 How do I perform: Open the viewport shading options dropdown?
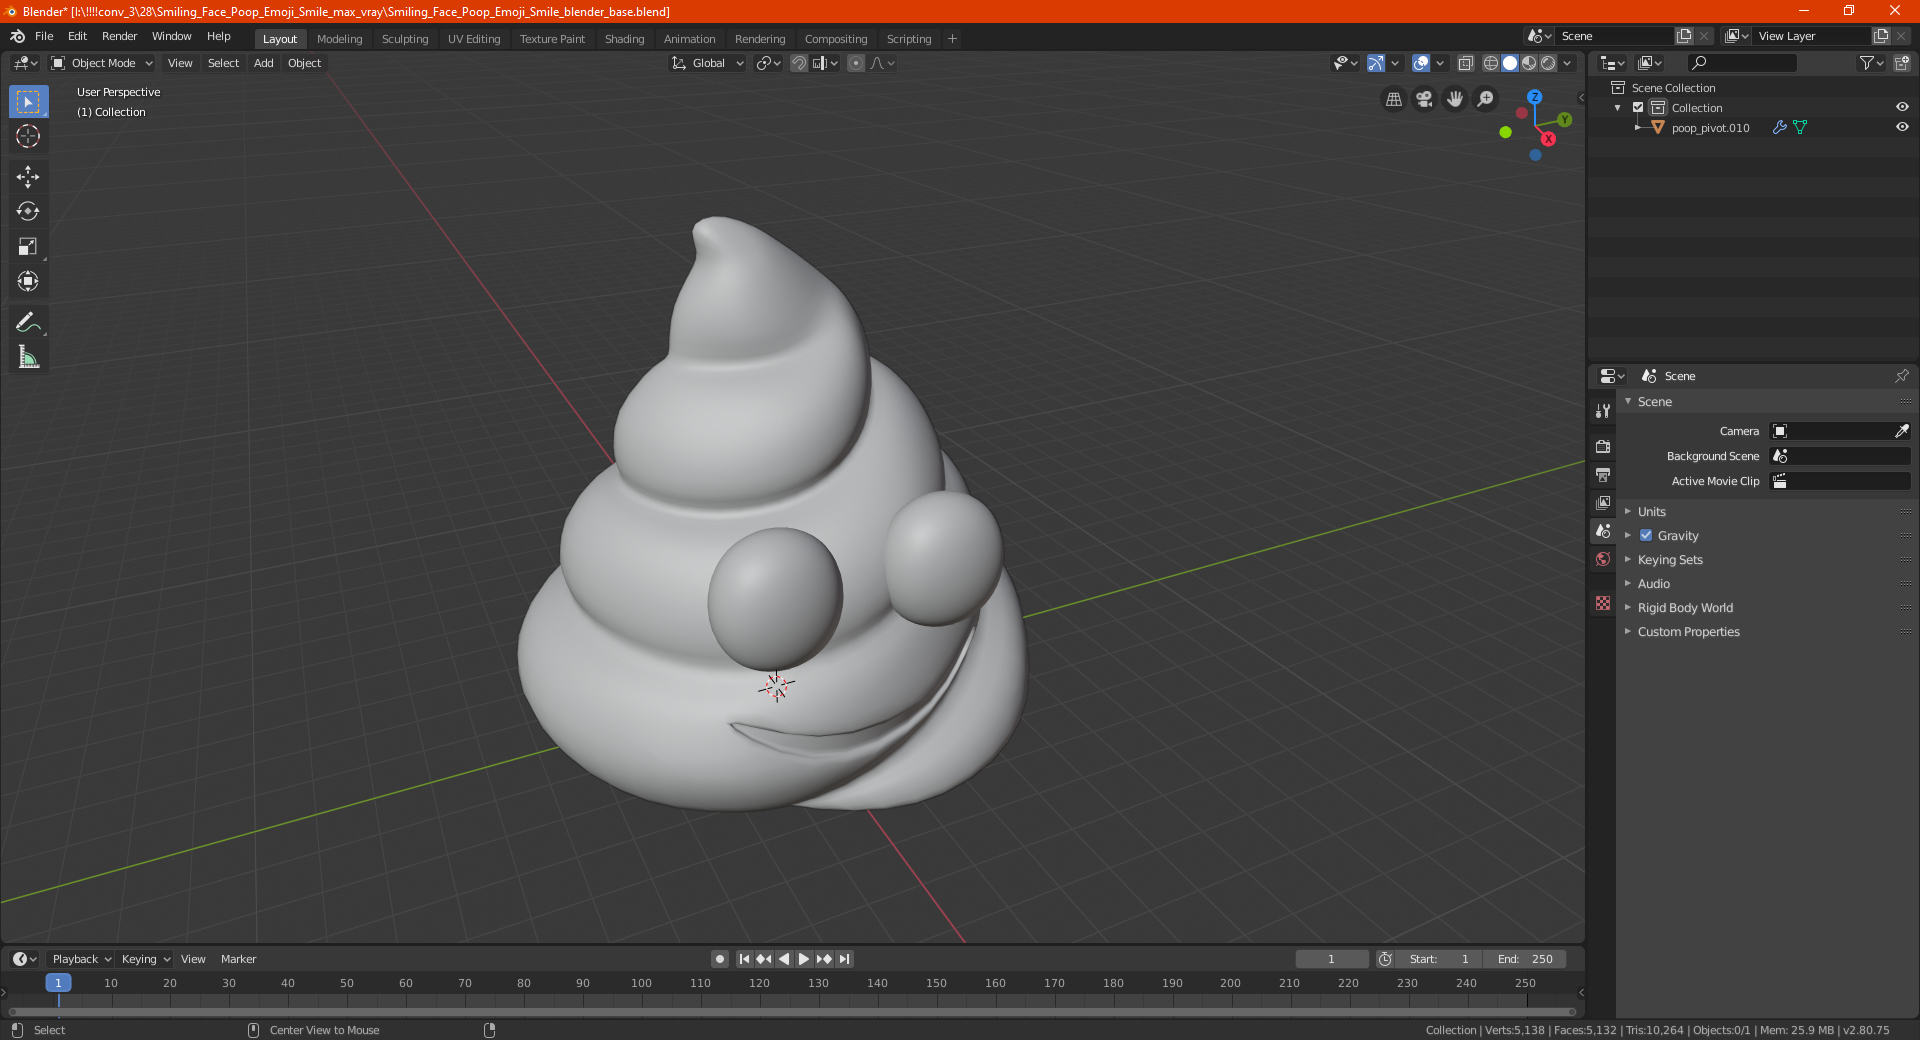(x=1567, y=63)
